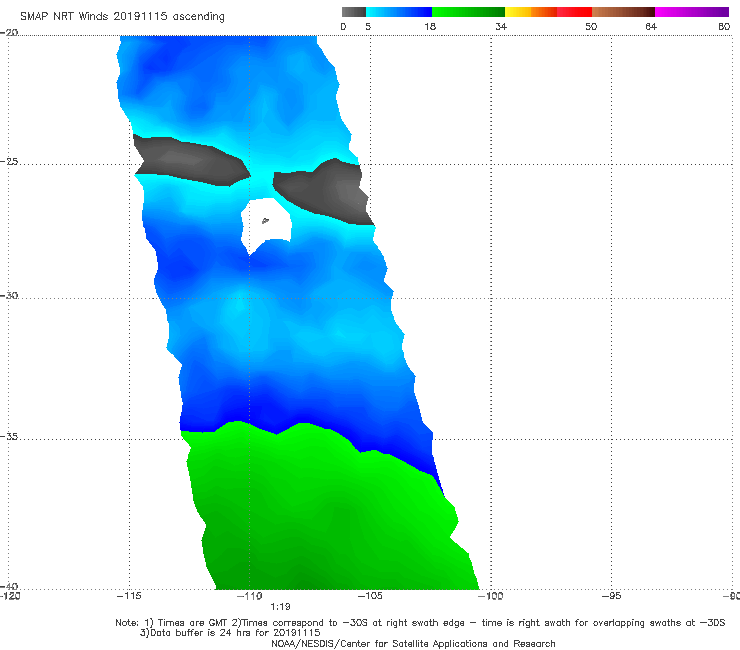Click the 'Data buffer is 24 hrs' note
The image size is (740, 650).
coord(230,633)
